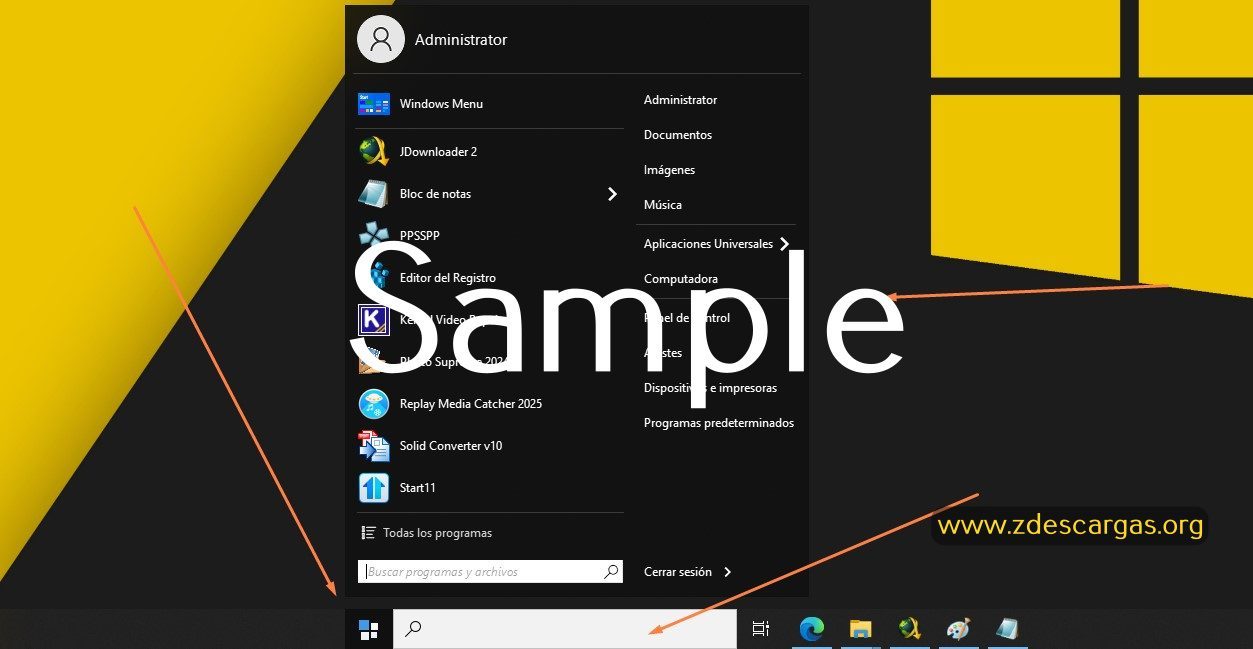Open File Explorer from the taskbar
This screenshot has width=1253, height=649.
pos(860,629)
